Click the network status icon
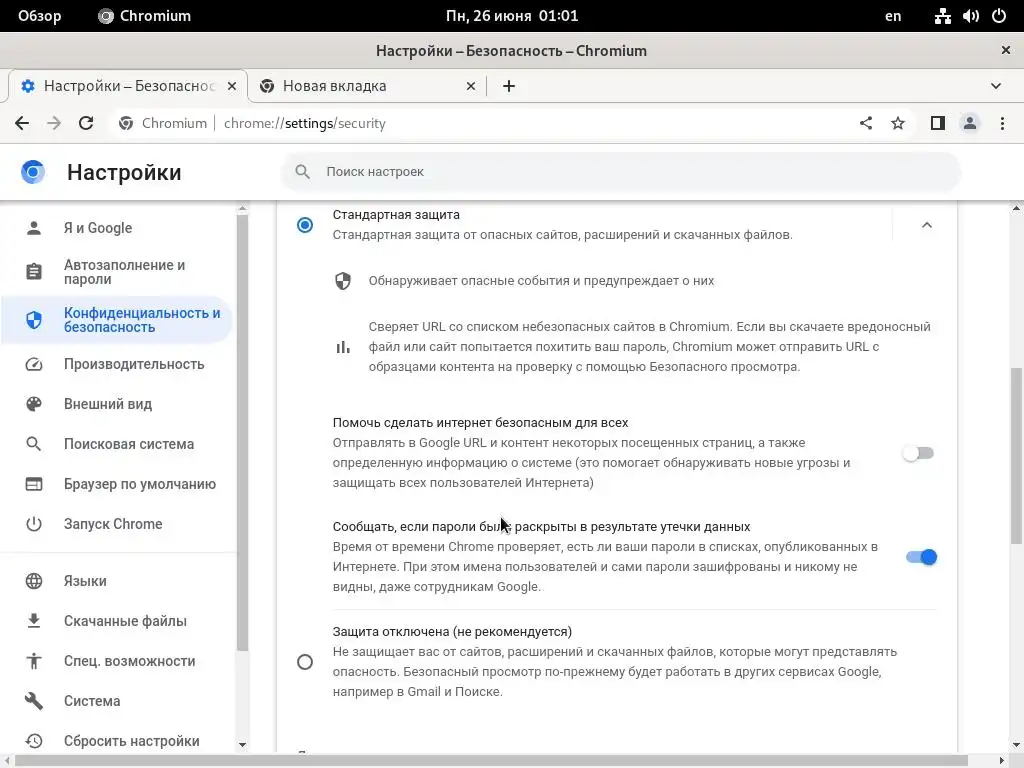Screen dimensions: 1024x768 [942, 16]
